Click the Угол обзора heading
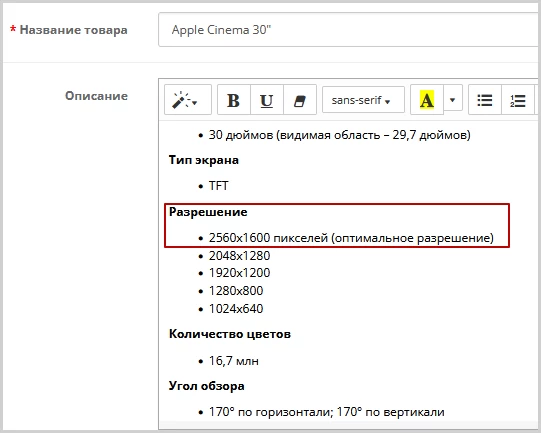Image resolution: width=541 pixels, height=433 pixels. point(207,386)
